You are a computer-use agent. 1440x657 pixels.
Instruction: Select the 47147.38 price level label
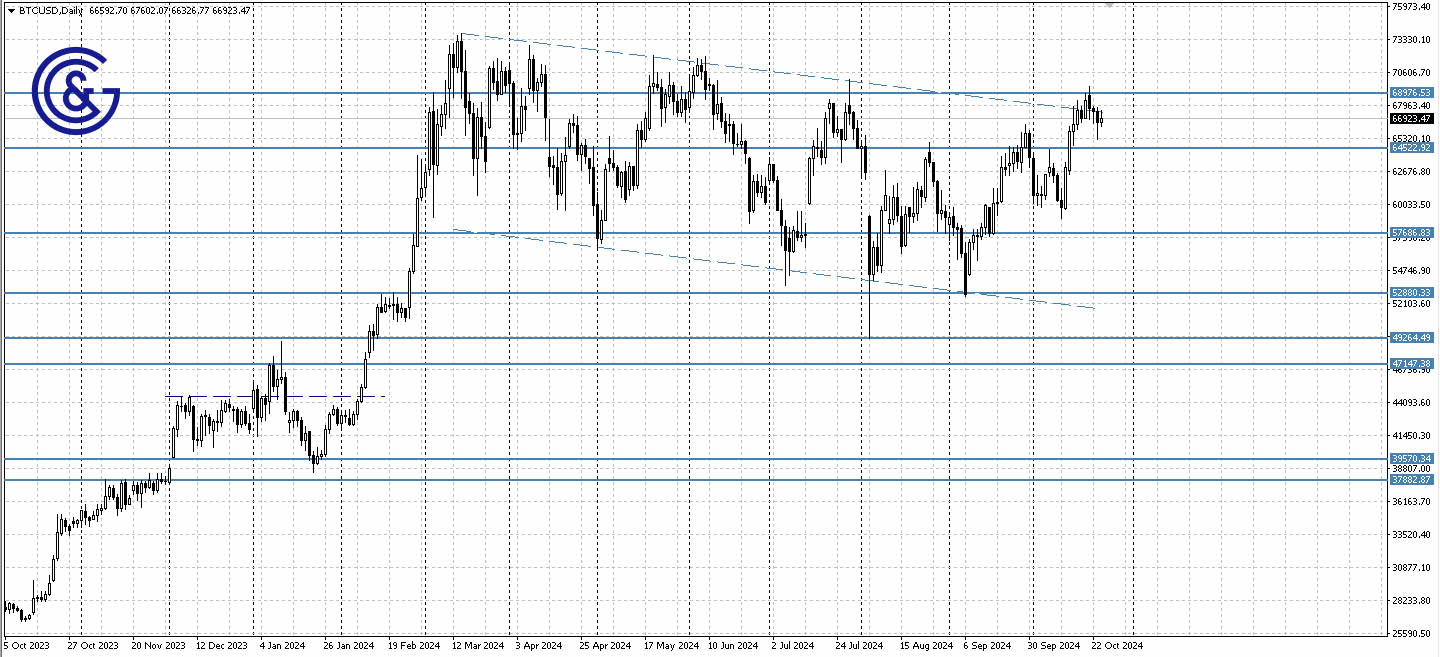pos(1411,364)
